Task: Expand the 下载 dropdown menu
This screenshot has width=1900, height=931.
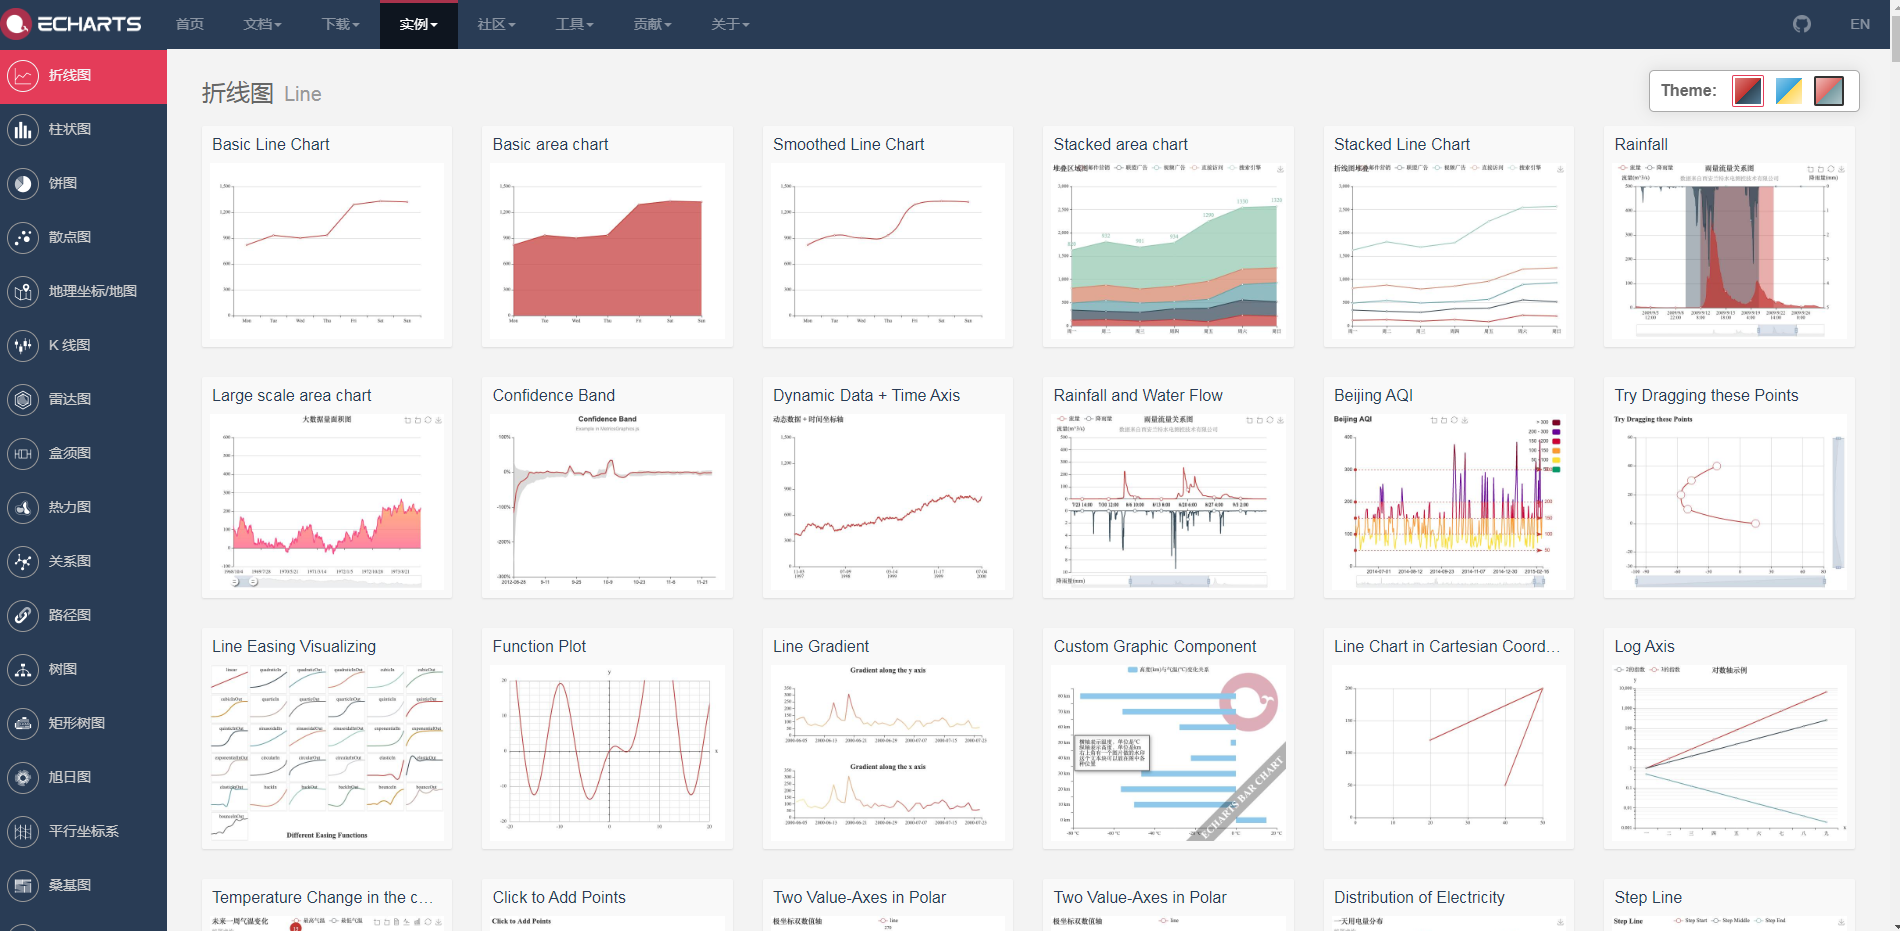Action: click(340, 24)
